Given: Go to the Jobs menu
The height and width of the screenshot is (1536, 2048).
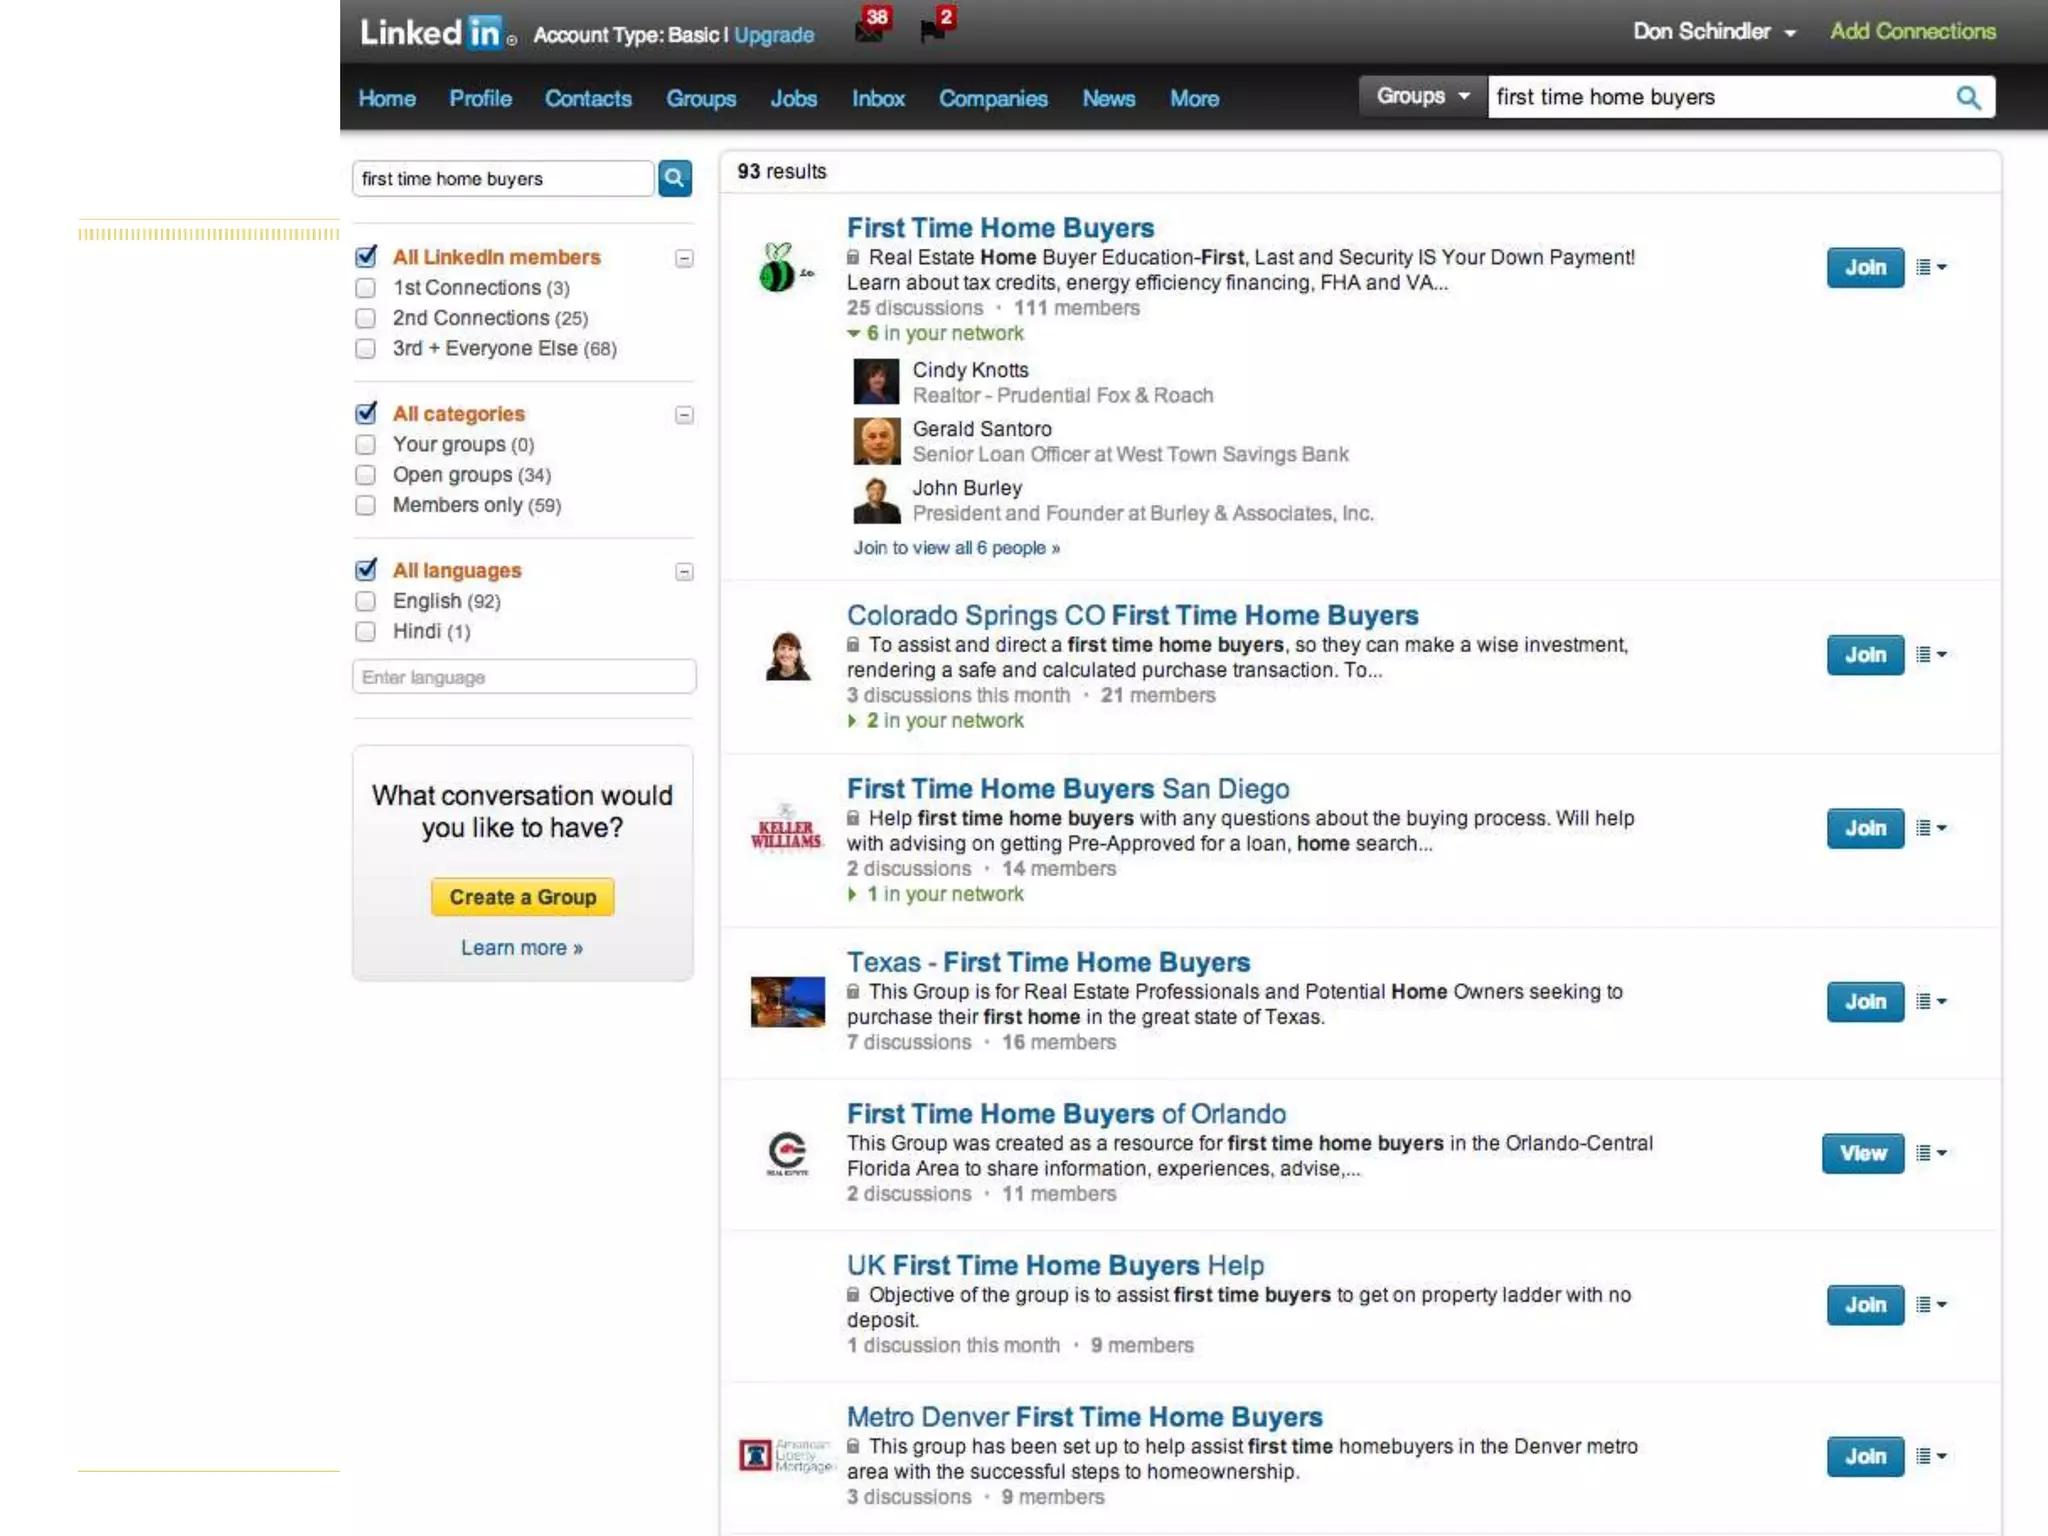Looking at the screenshot, I should pos(793,98).
